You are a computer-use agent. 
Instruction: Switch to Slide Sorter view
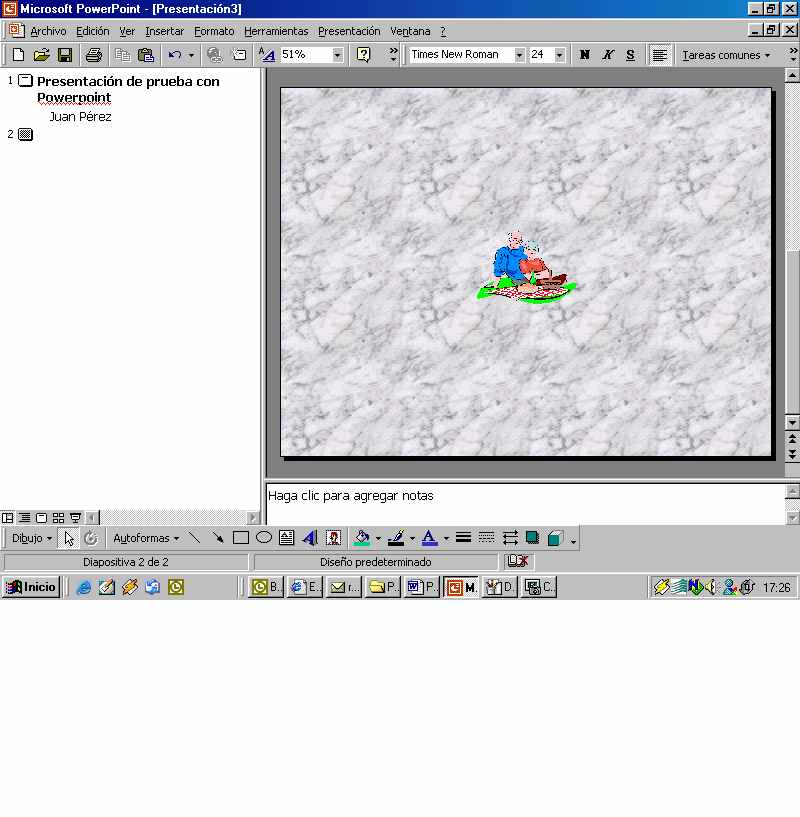[x=58, y=518]
